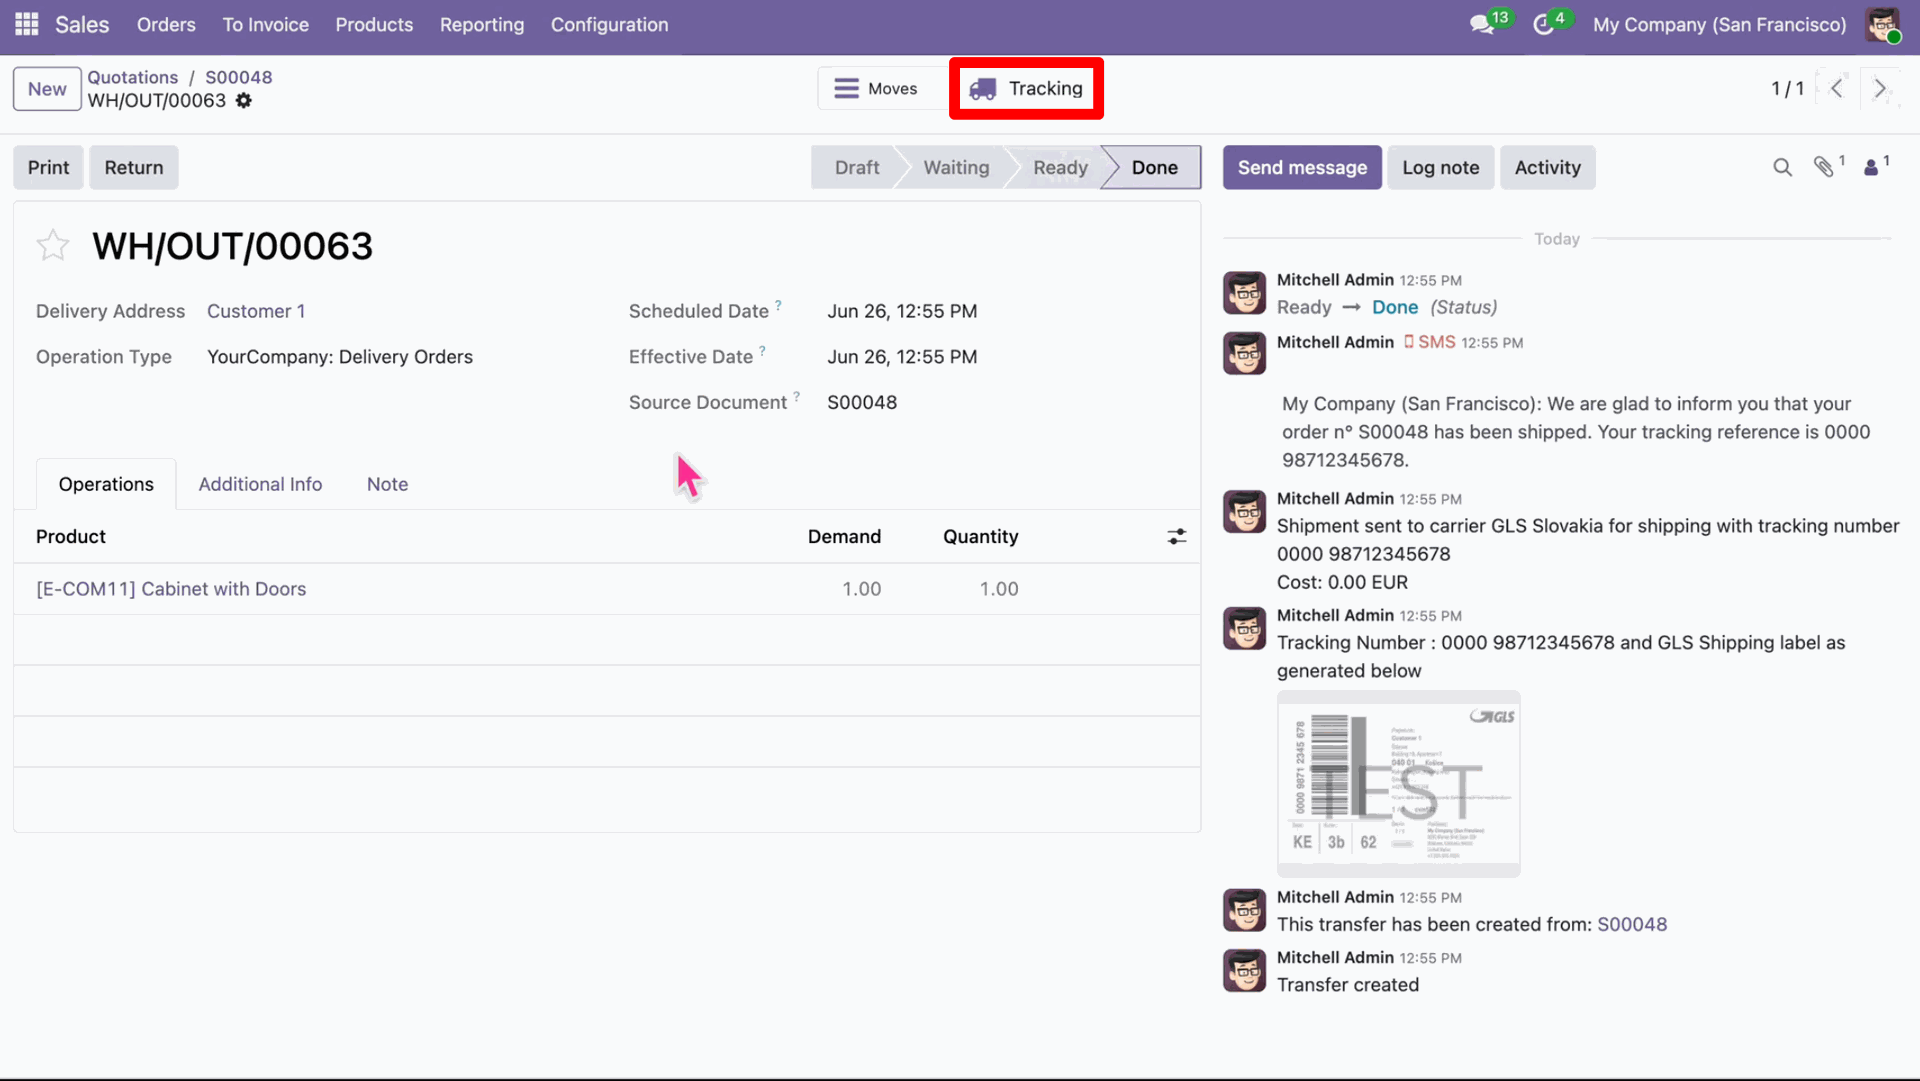The height and width of the screenshot is (1081, 1920).
Task: Open column options adjust icon in Operations table
Action: coord(1177,537)
